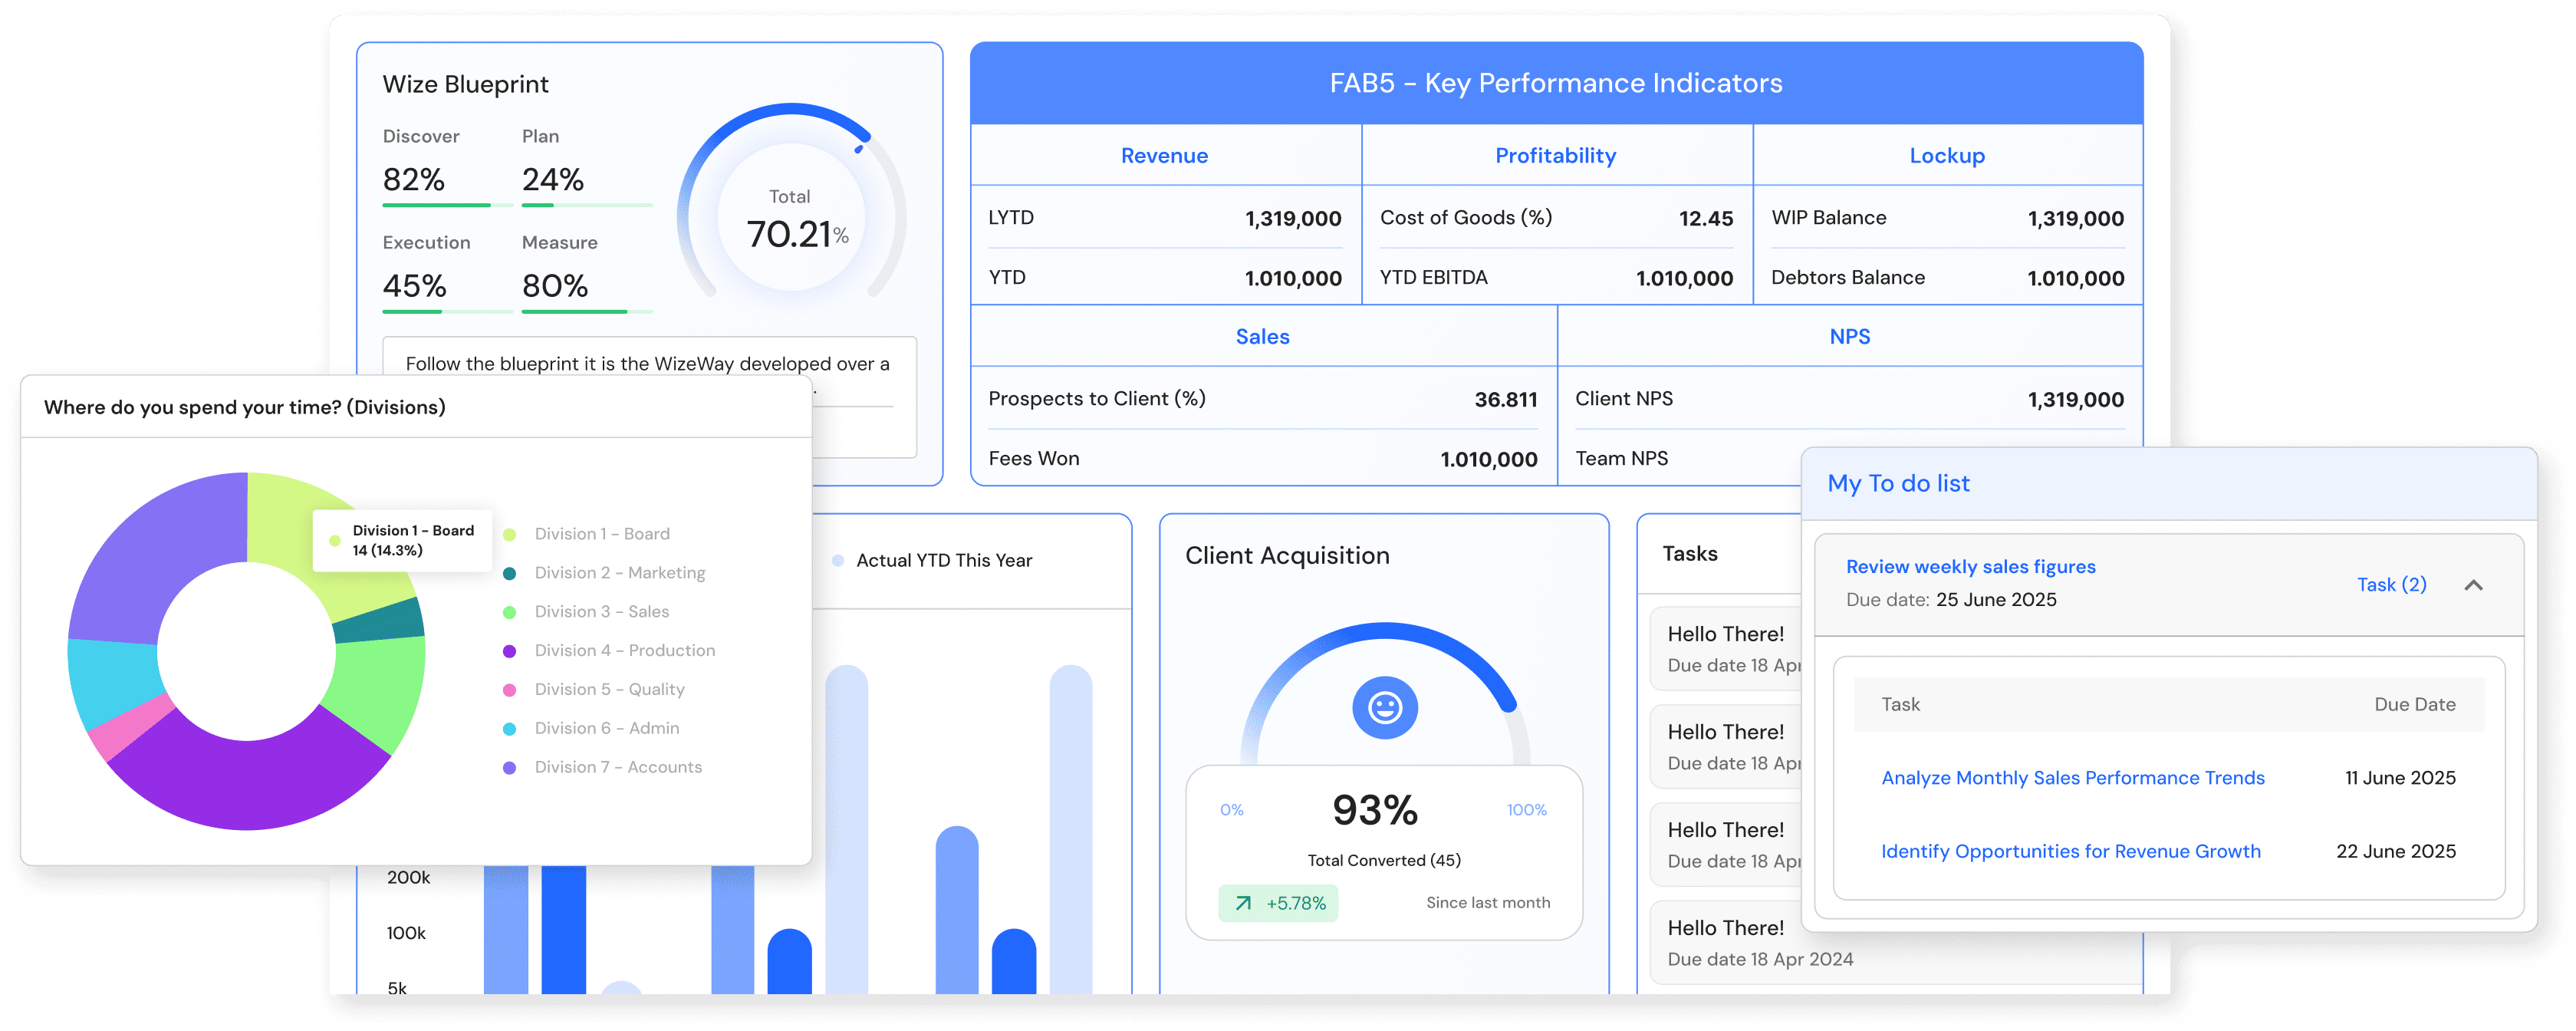This screenshot has width=2576, height=1031.
Task: Select the Lockup KPI column header
Action: coord(1946,156)
